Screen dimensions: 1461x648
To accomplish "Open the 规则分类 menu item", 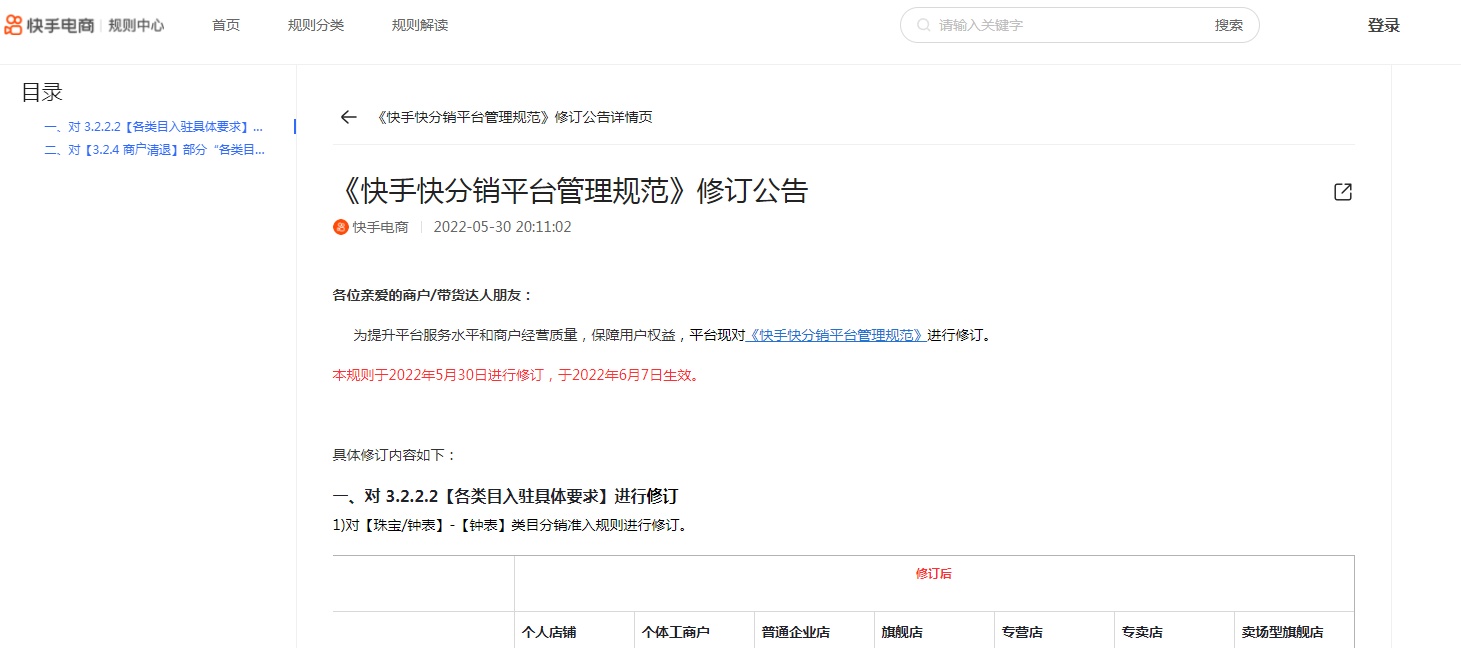I will [x=316, y=25].
